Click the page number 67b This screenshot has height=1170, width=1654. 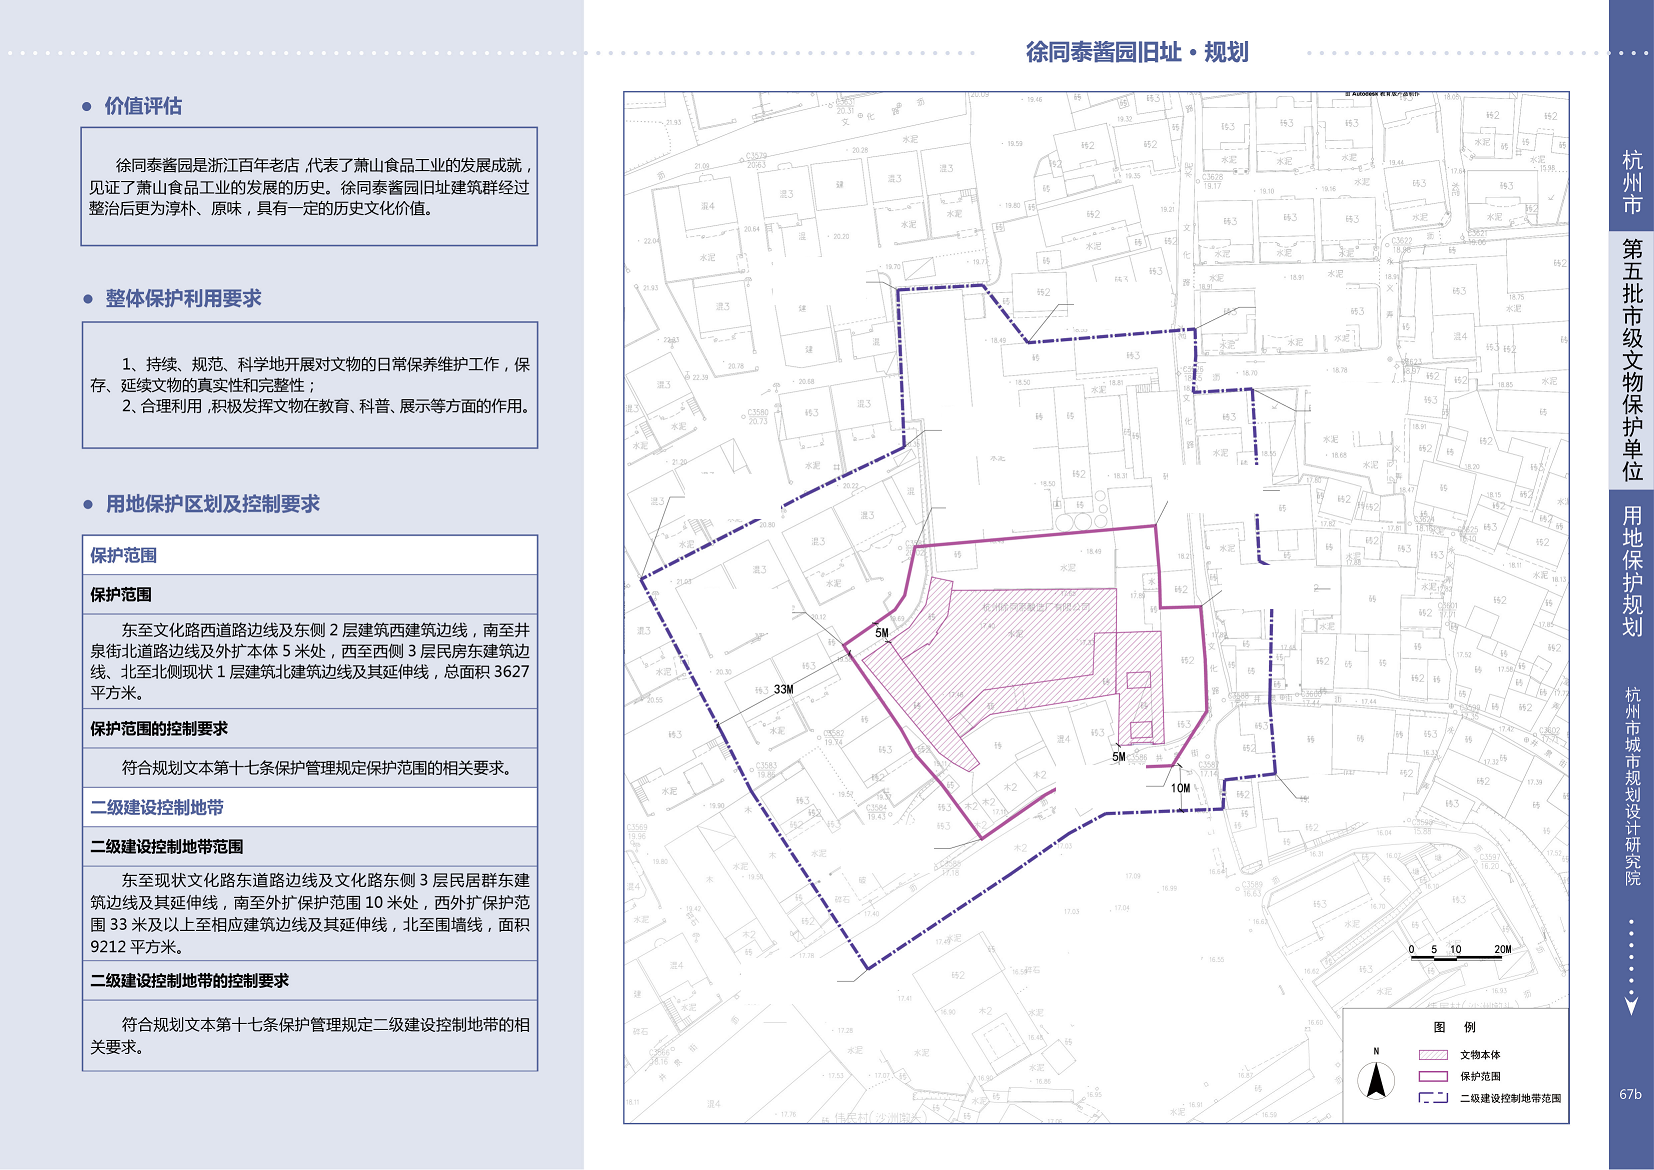tap(1630, 1094)
